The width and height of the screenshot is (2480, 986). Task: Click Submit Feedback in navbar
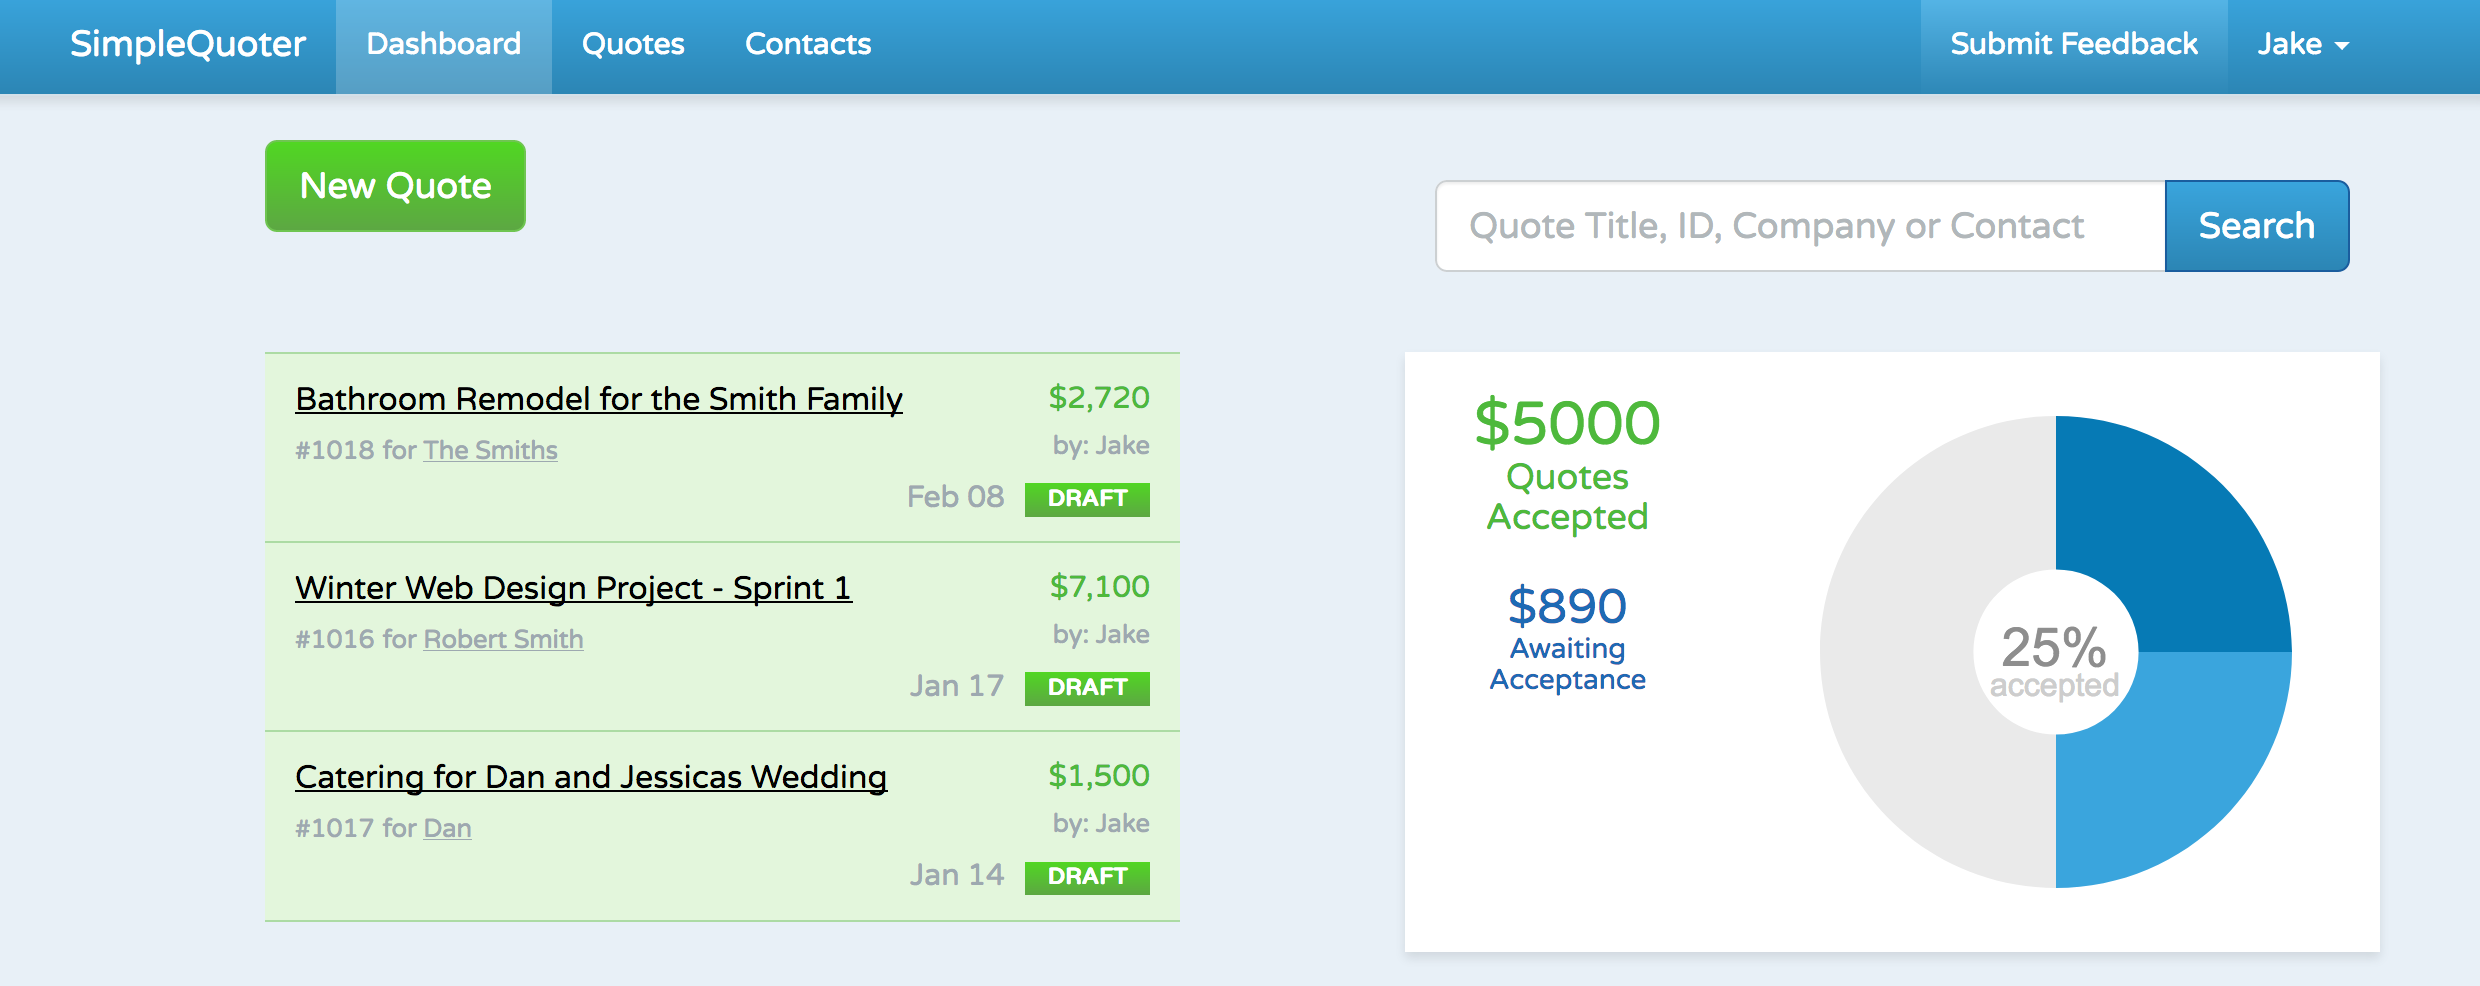tap(2073, 45)
